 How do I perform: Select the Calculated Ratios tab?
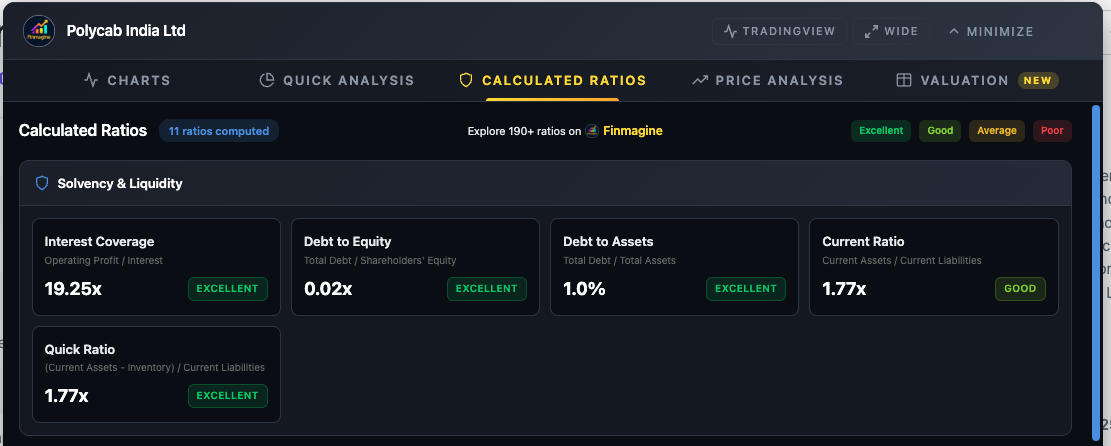click(553, 80)
